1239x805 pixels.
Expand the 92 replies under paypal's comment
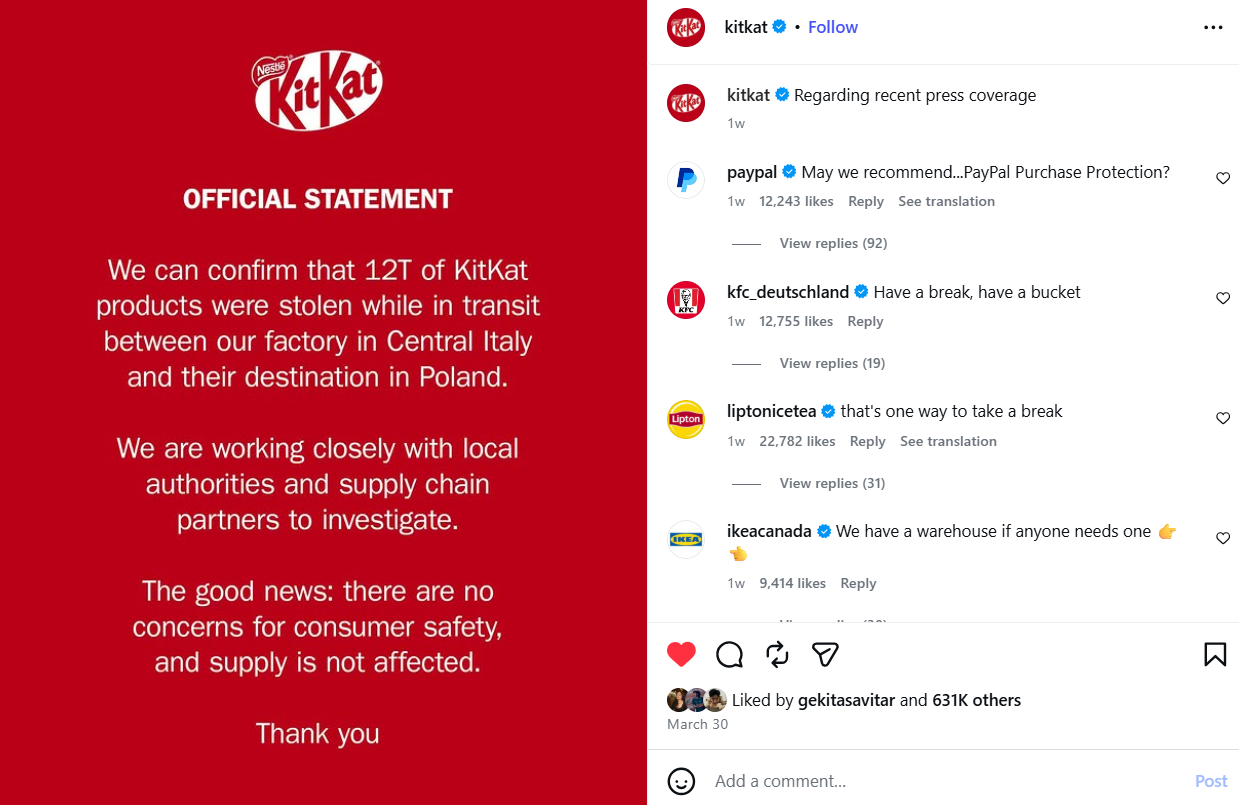pyautogui.click(x=833, y=243)
